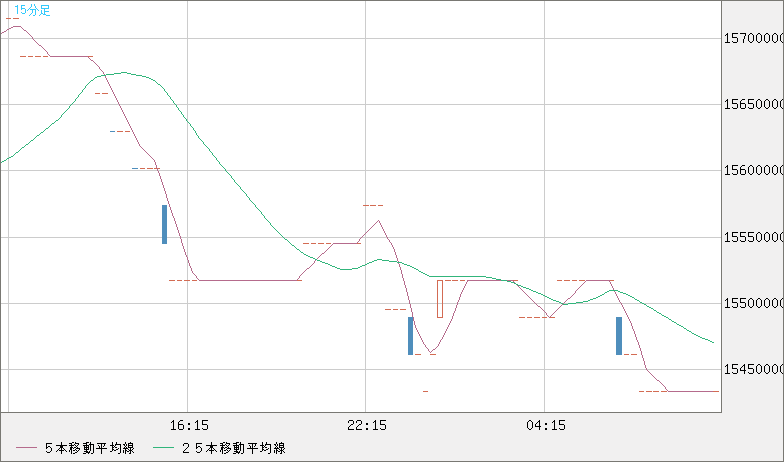Click the hollow red candlestick after 22:15
The width and height of the screenshot is (784, 462).
(440, 299)
